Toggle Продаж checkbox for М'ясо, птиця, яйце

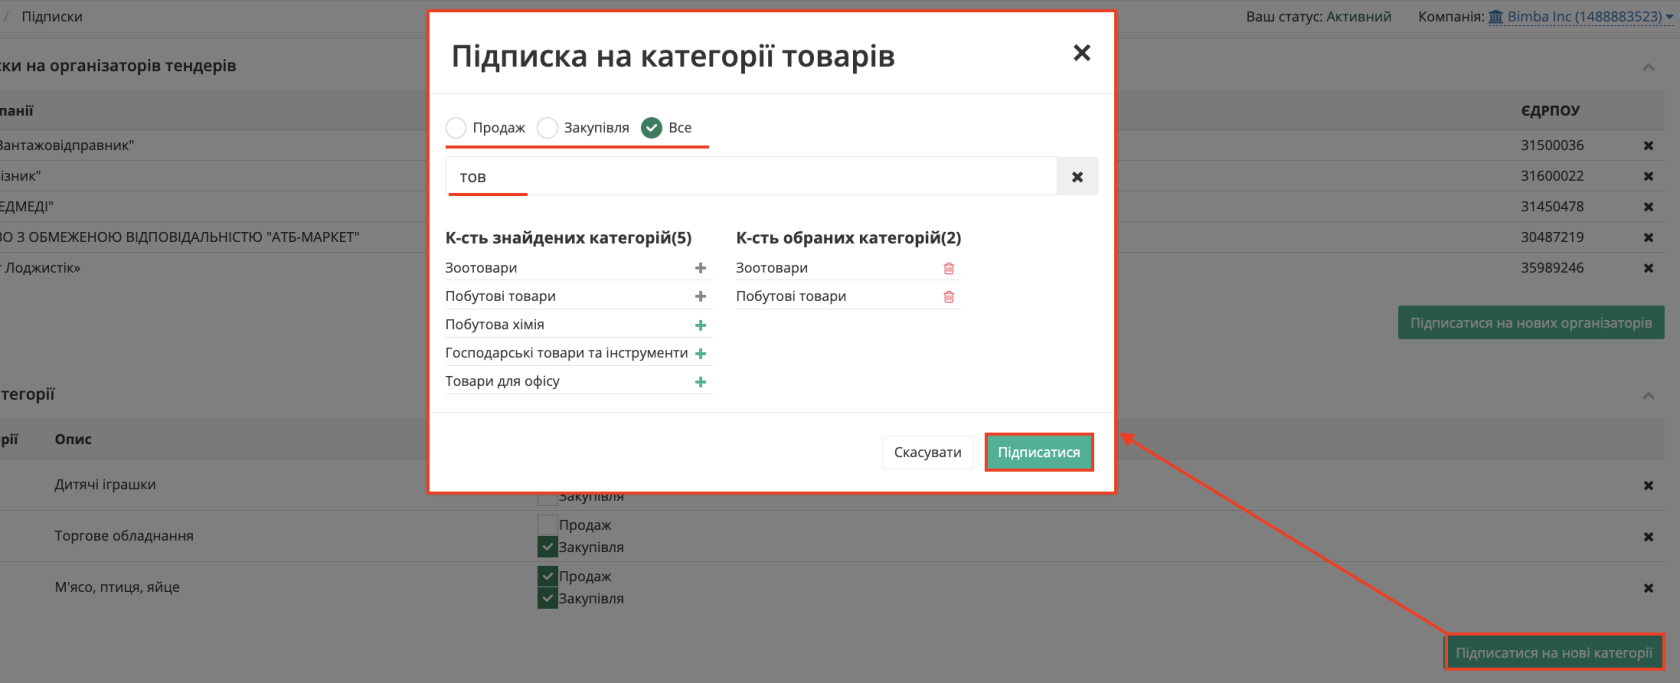pos(547,576)
